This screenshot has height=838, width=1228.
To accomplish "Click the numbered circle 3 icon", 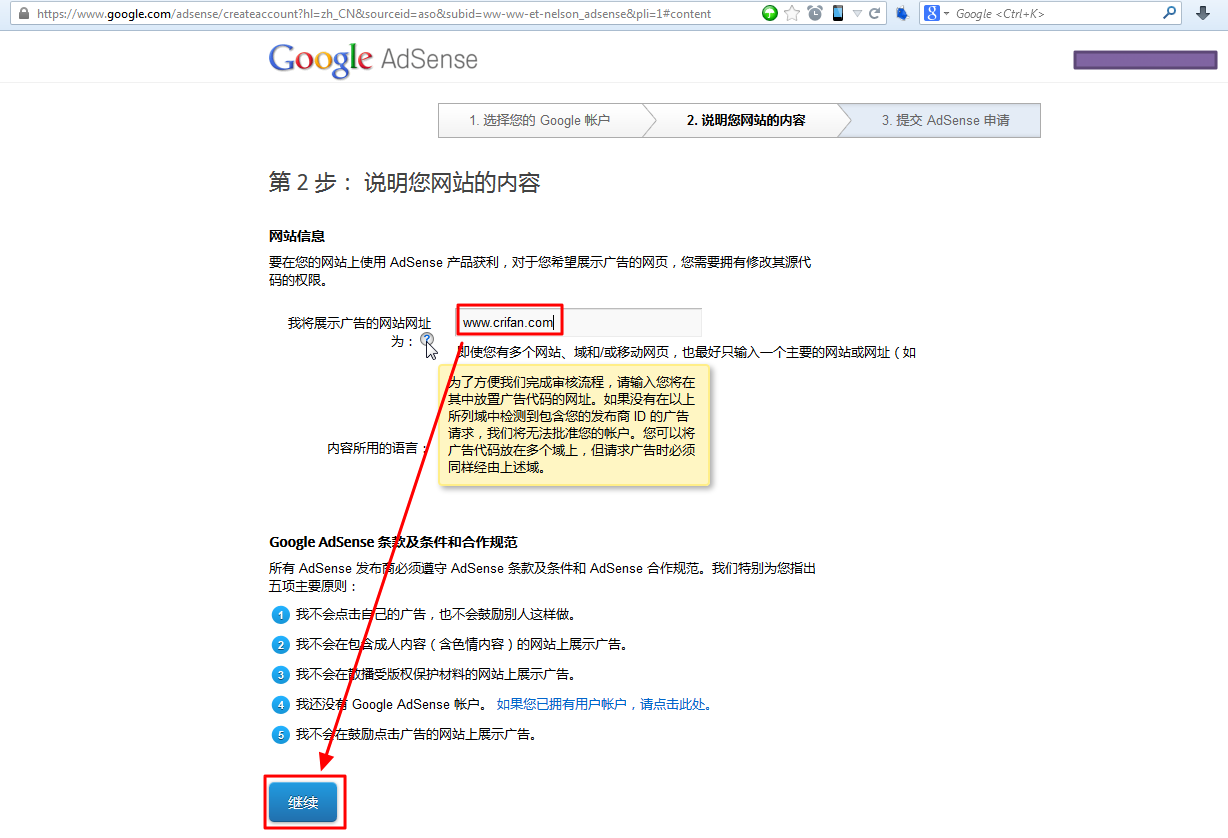I will coord(281,675).
